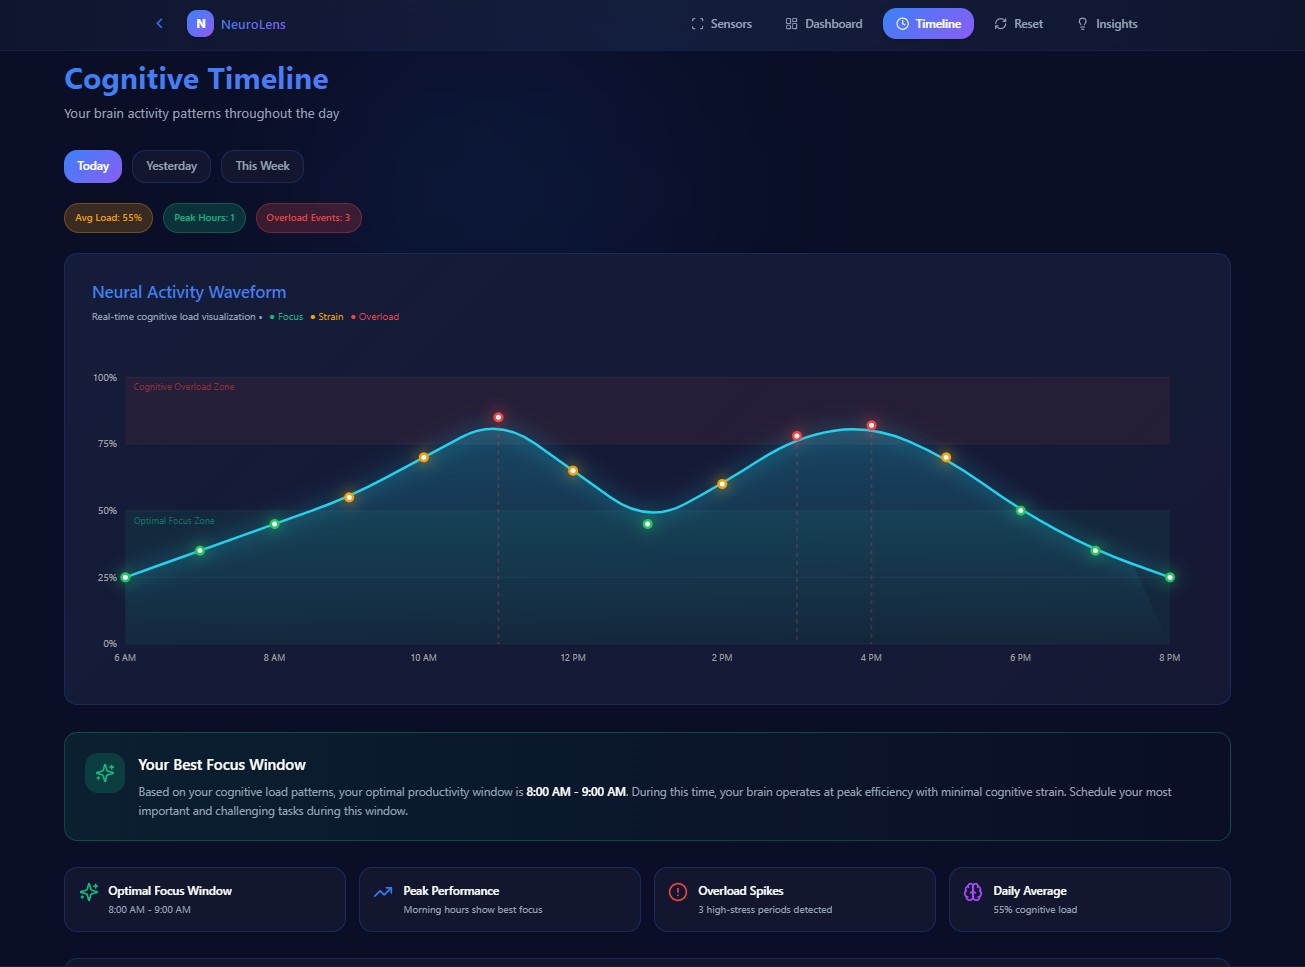The width and height of the screenshot is (1305, 967).
Task: Click '3 high-stress periods detected' text
Action: point(765,910)
